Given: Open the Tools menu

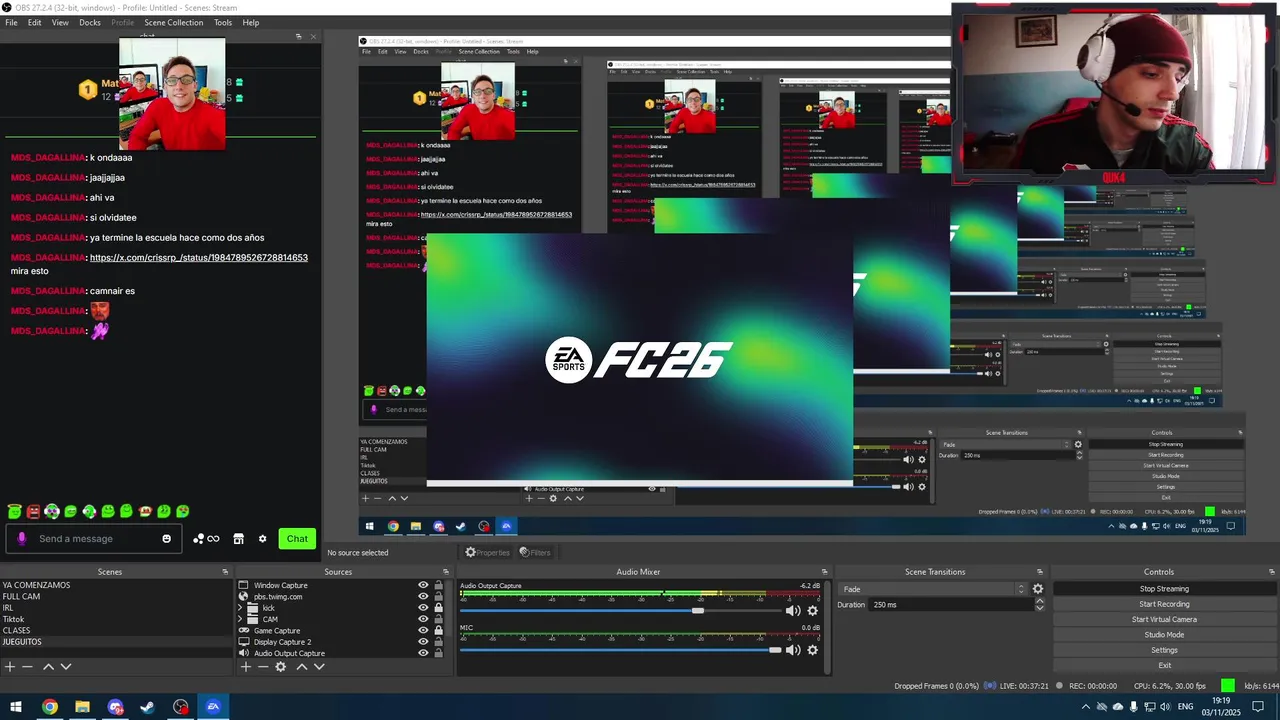Looking at the screenshot, I should (223, 22).
